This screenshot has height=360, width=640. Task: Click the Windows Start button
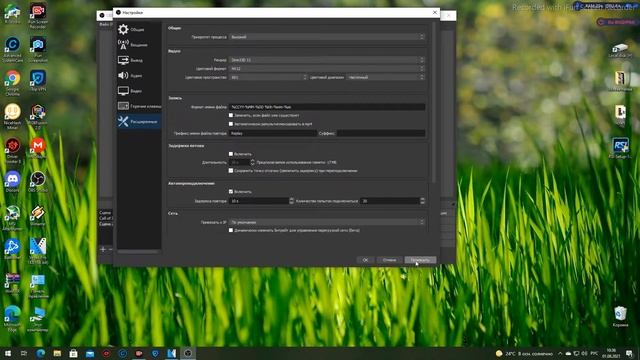tap(8, 353)
